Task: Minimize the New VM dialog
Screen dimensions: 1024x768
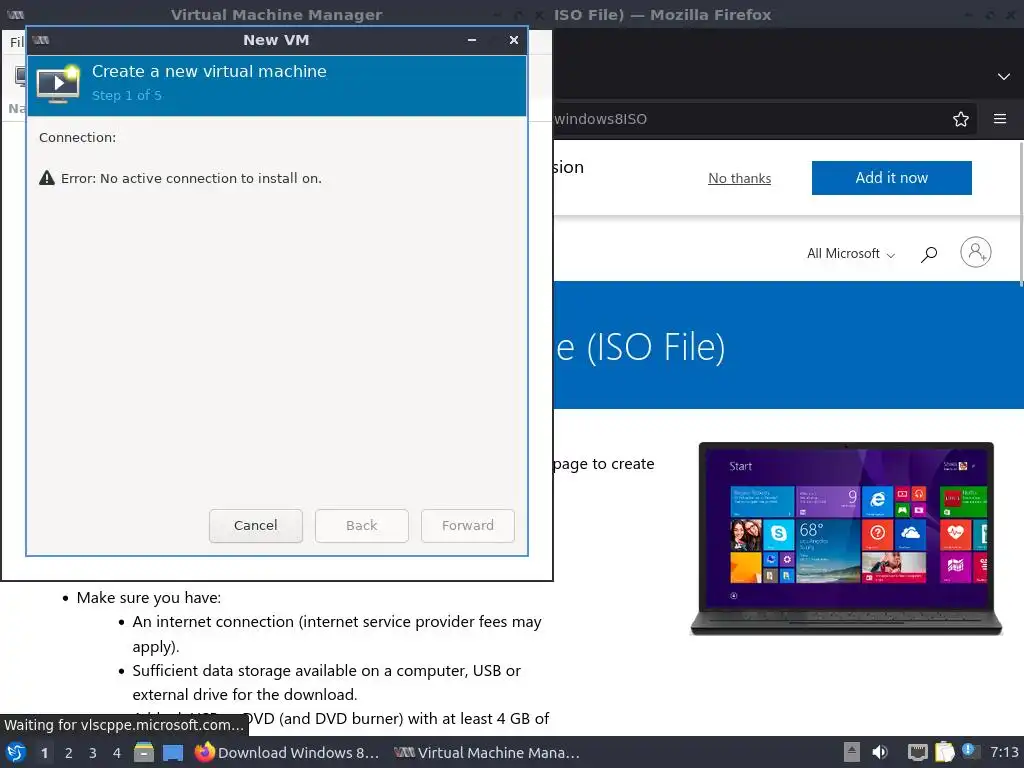Action: pos(472,40)
